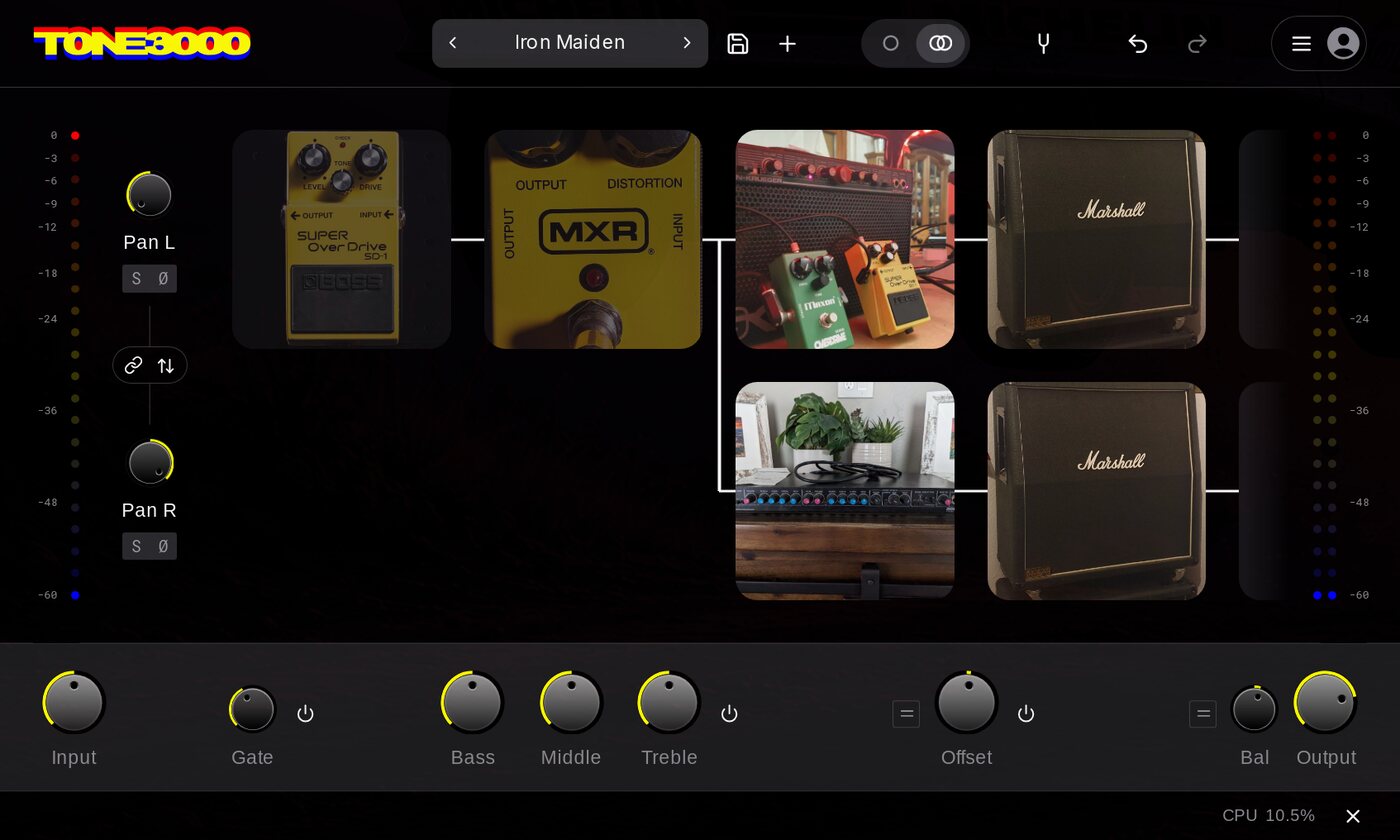Image resolution: width=1400 pixels, height=840 pixels.
Task: Toggle the EQ power button beside Treble
Action: [730, 714]
